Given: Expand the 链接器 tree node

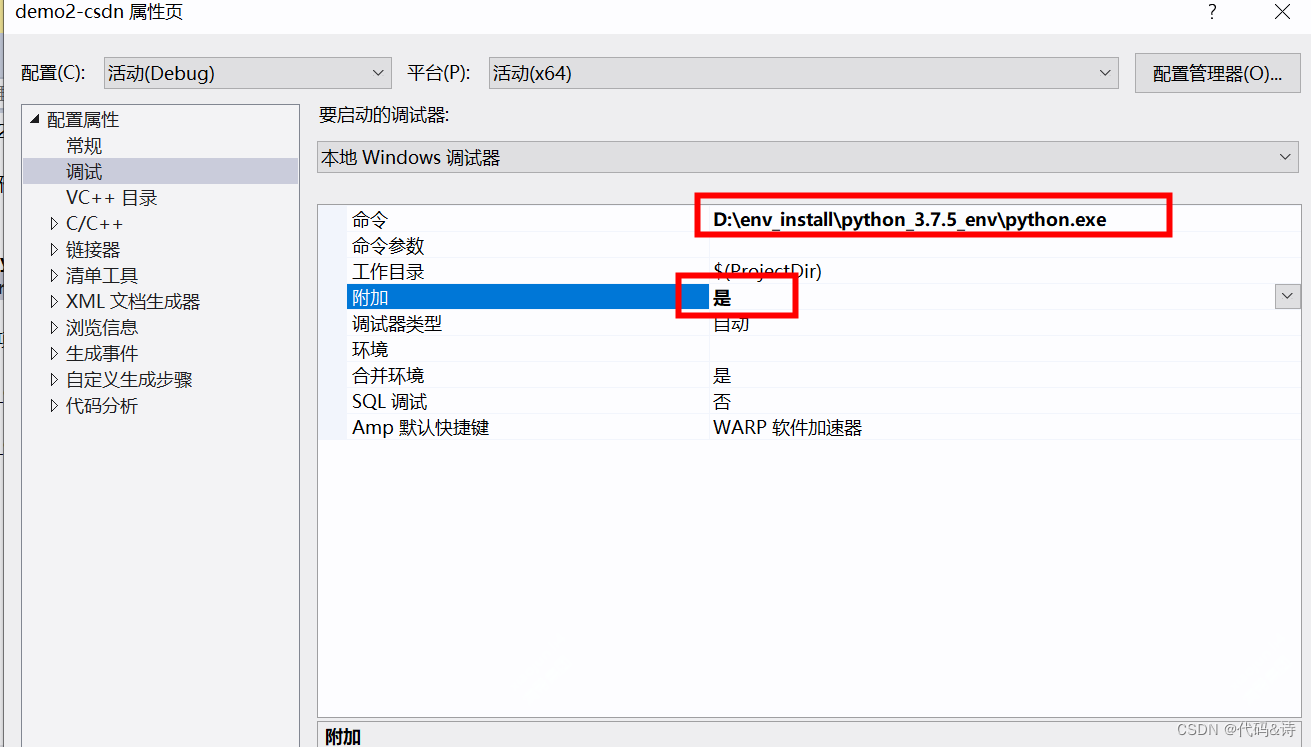Looking at the screenshot, I should [52, 249].
